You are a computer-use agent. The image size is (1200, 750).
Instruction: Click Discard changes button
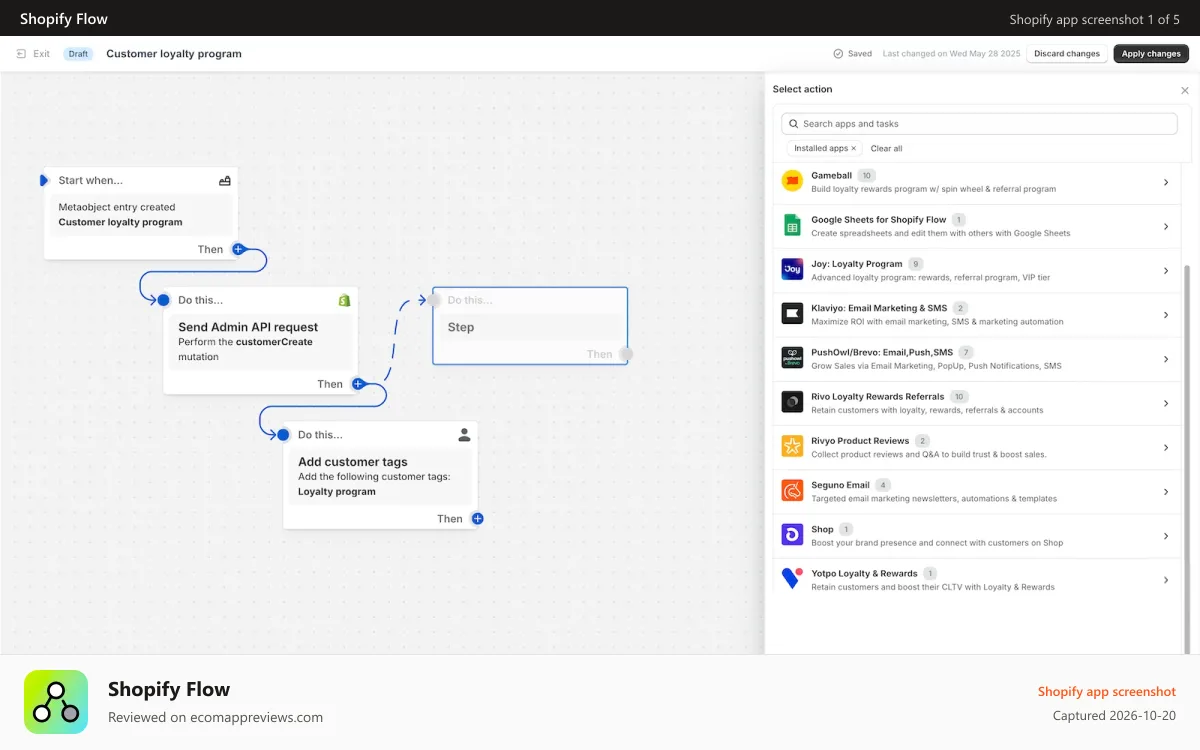coord(1067,54)
